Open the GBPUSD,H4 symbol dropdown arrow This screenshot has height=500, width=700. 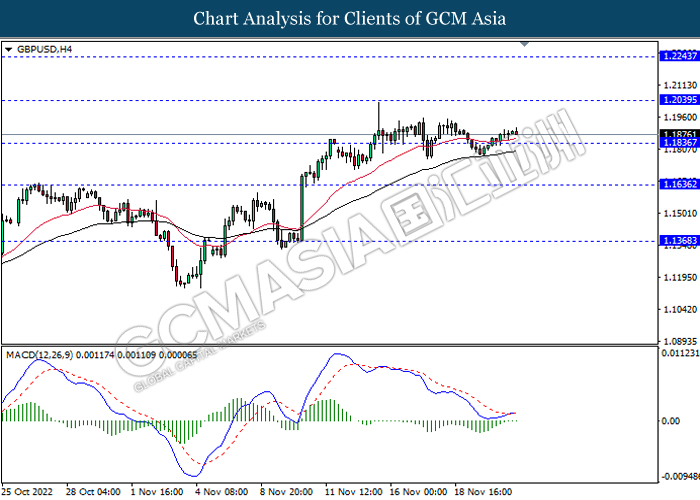8,50
